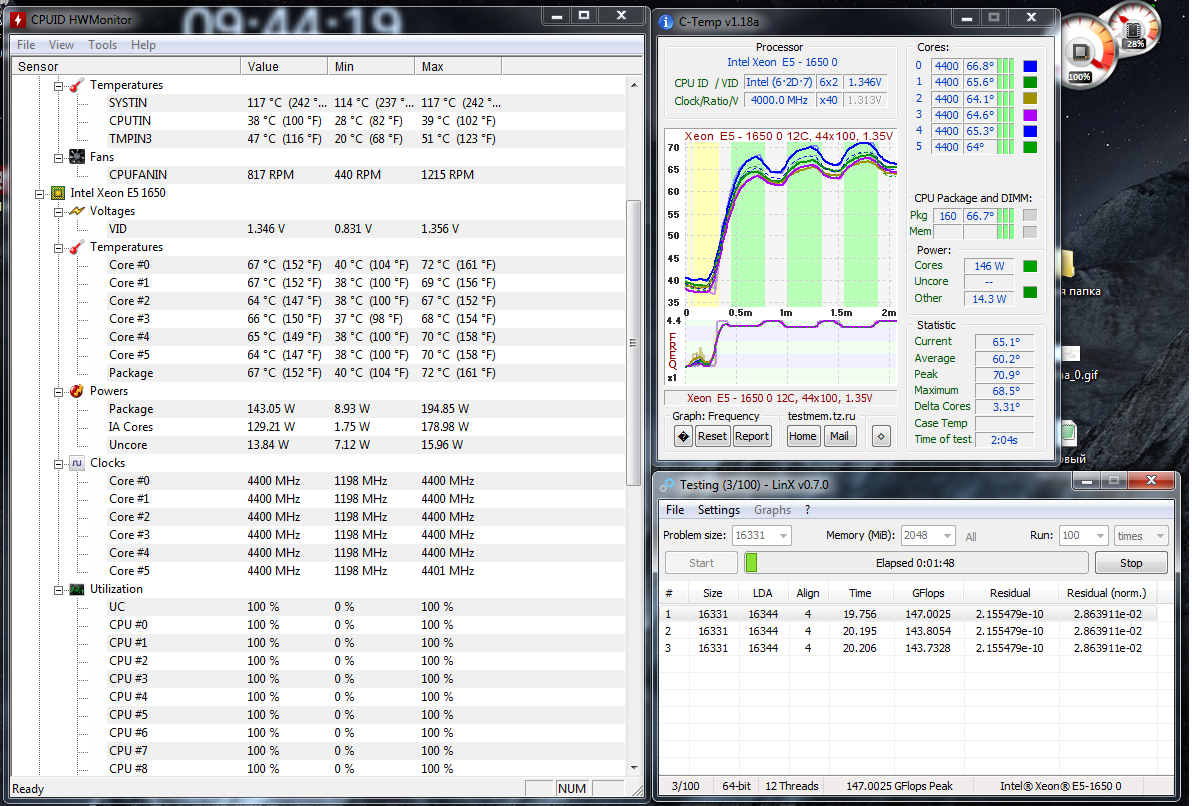
Task: Click the Residual (norm.) column header
Action: (x=1107, y=594)
